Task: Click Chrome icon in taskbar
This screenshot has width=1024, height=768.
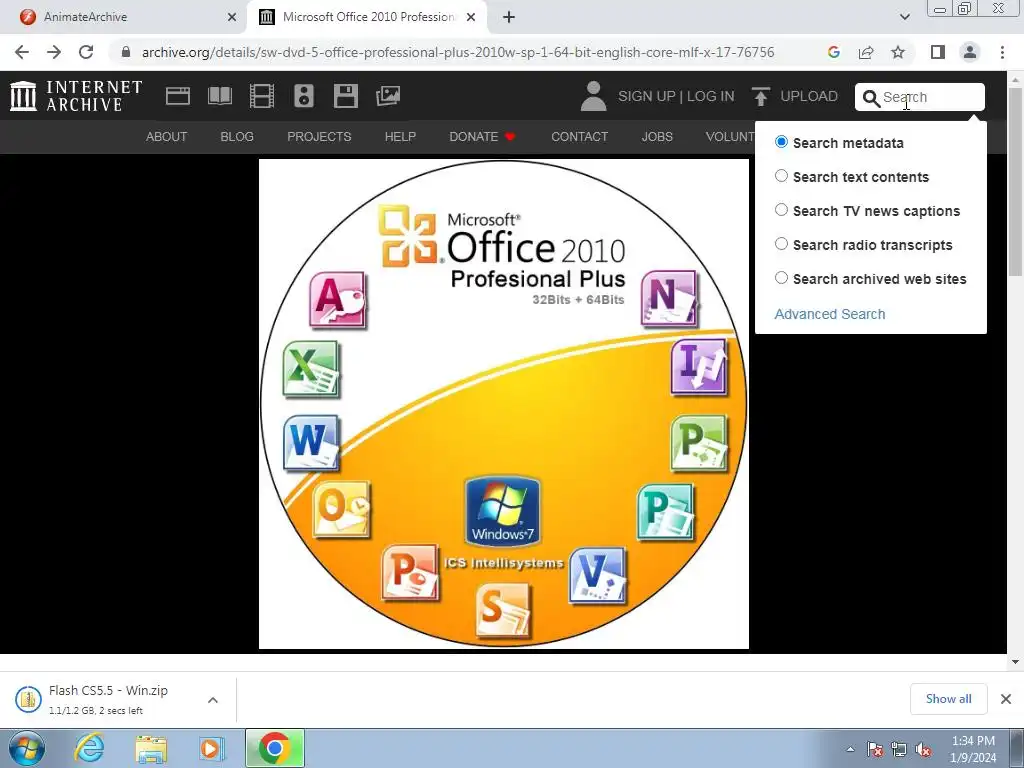Action: (275, 748)
